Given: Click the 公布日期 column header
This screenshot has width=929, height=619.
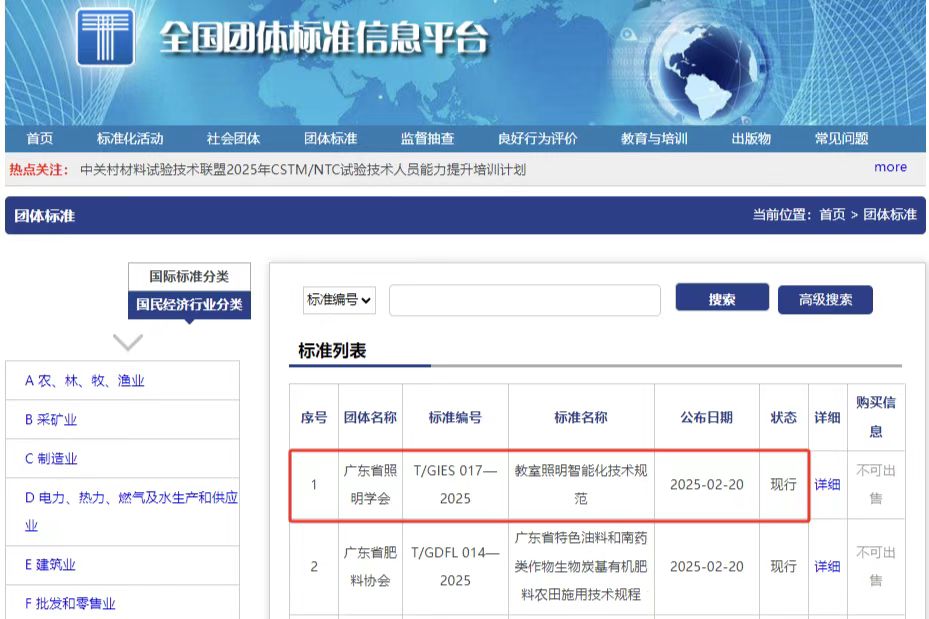Looking at the screenshot, I should click(707, 417).
